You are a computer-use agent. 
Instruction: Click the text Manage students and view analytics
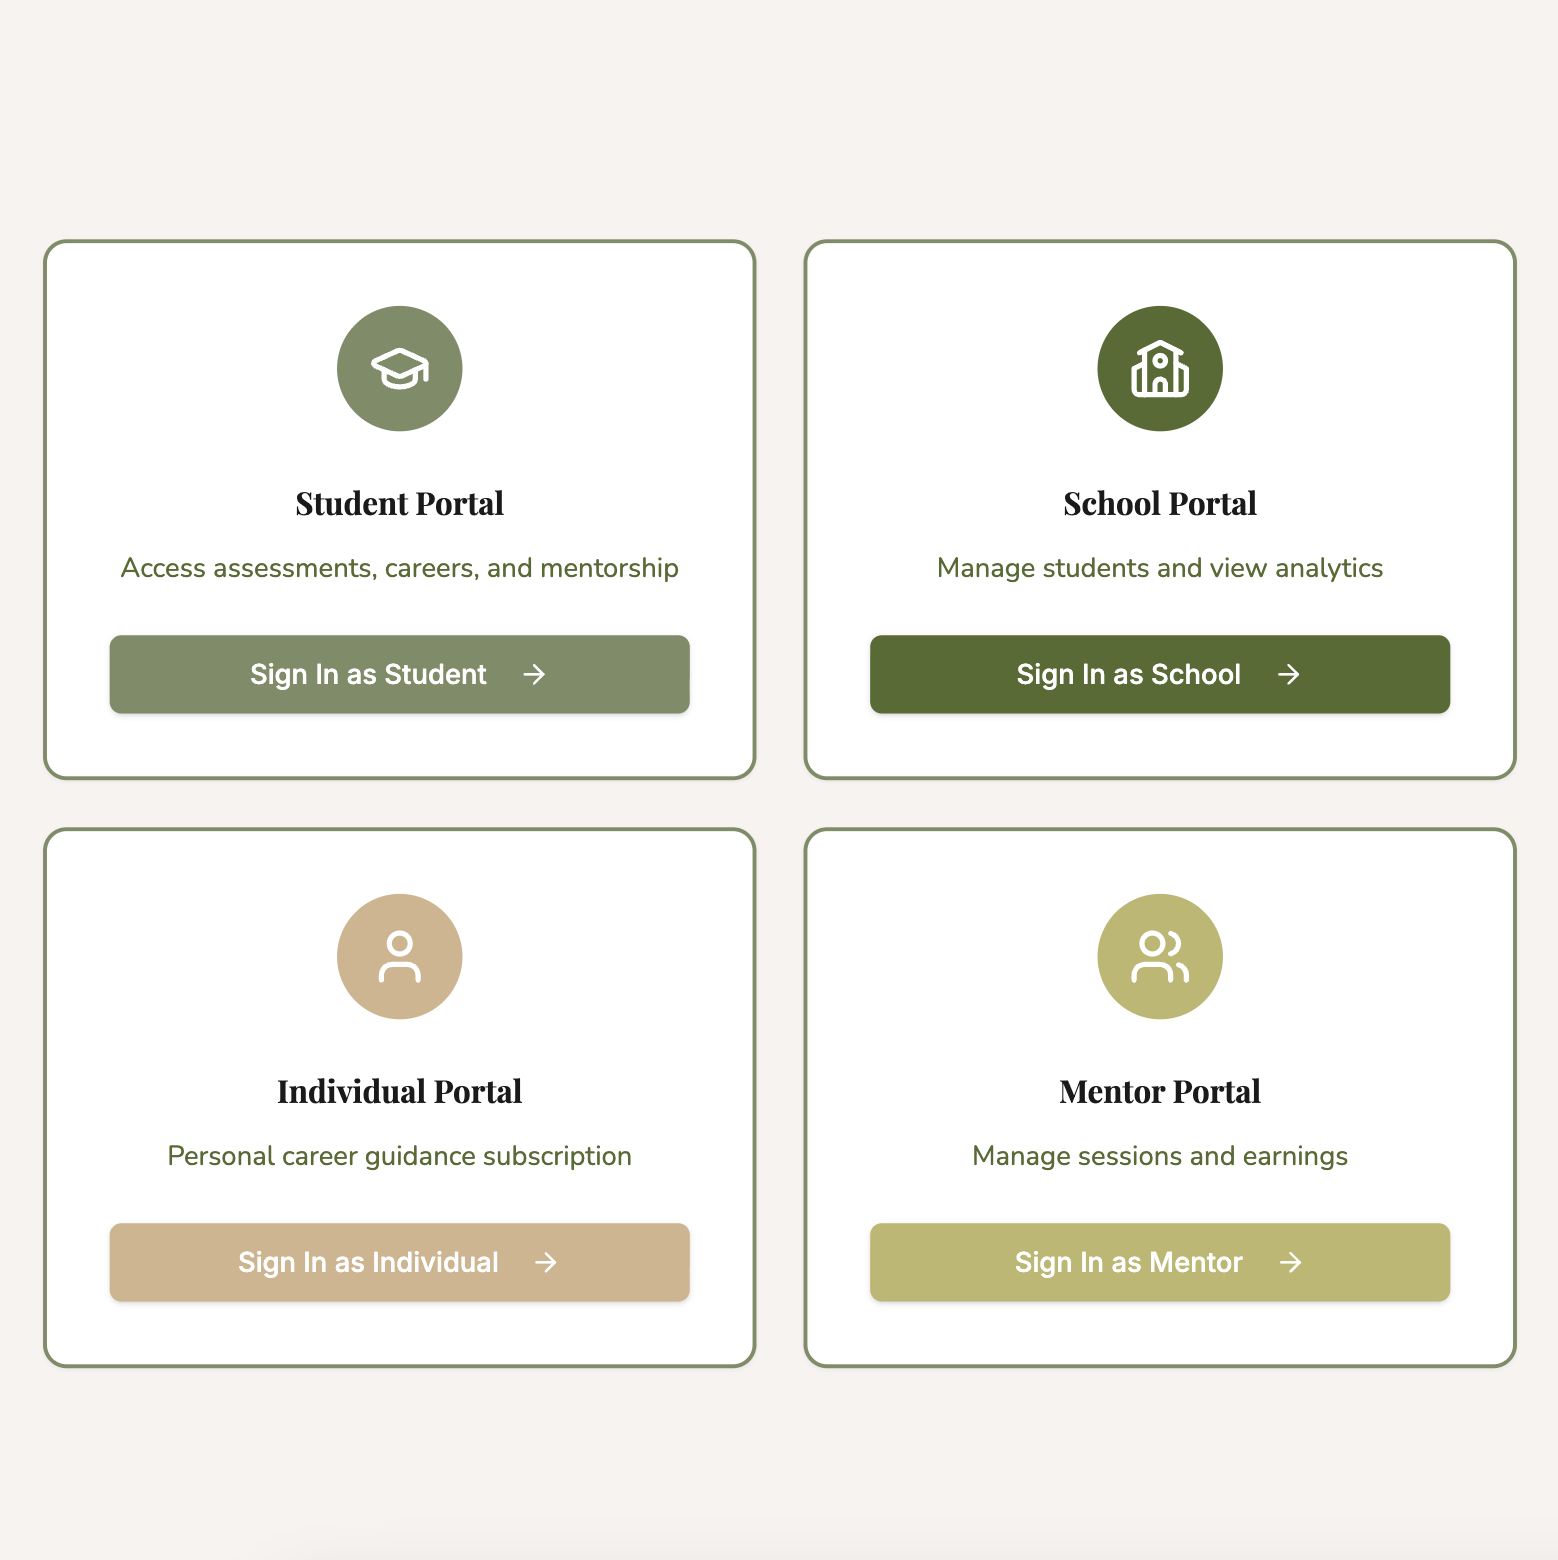click(1159, 568)
